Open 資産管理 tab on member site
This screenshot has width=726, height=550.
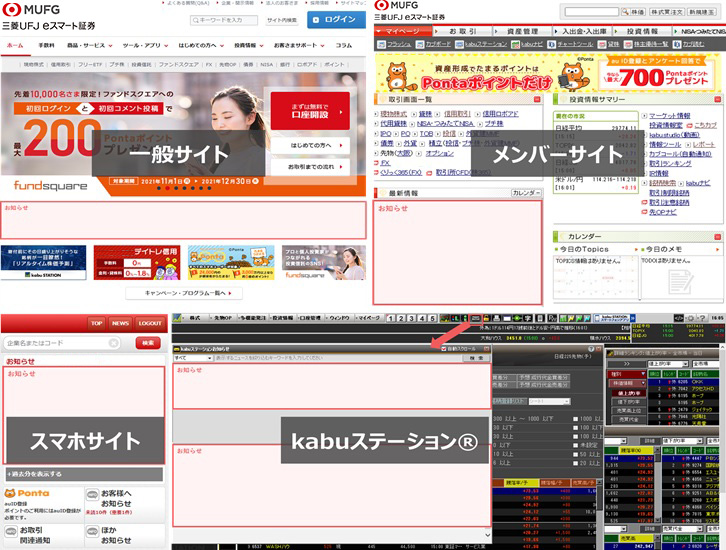[522, 31]
